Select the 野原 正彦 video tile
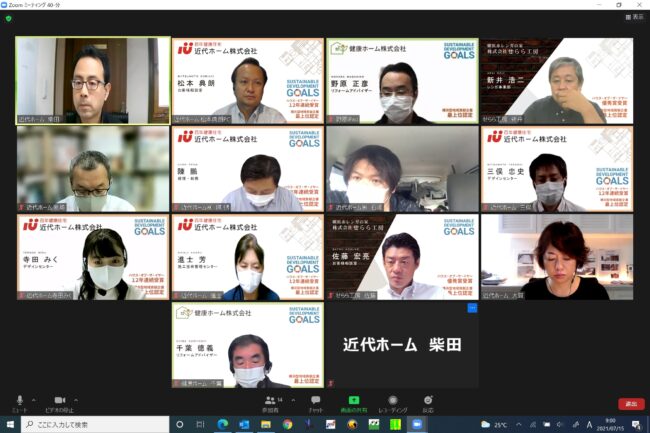 click(403, 81)
